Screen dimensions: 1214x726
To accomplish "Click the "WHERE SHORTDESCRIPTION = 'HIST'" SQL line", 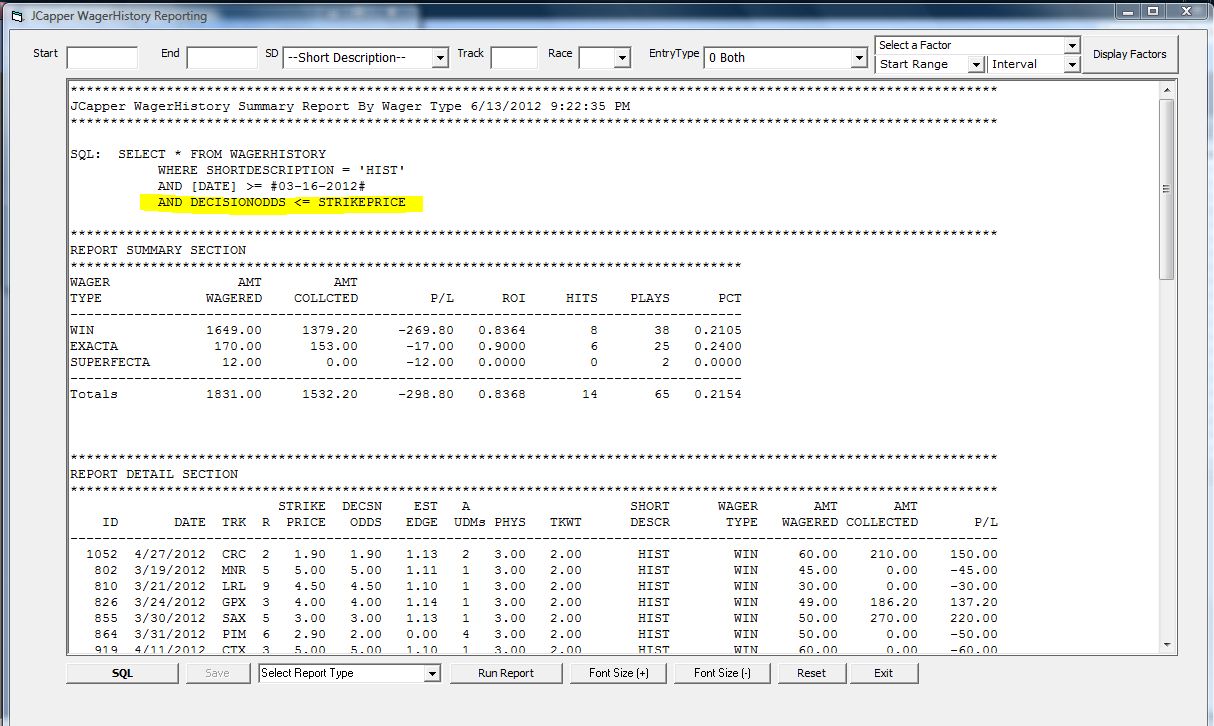I will 281,171.
